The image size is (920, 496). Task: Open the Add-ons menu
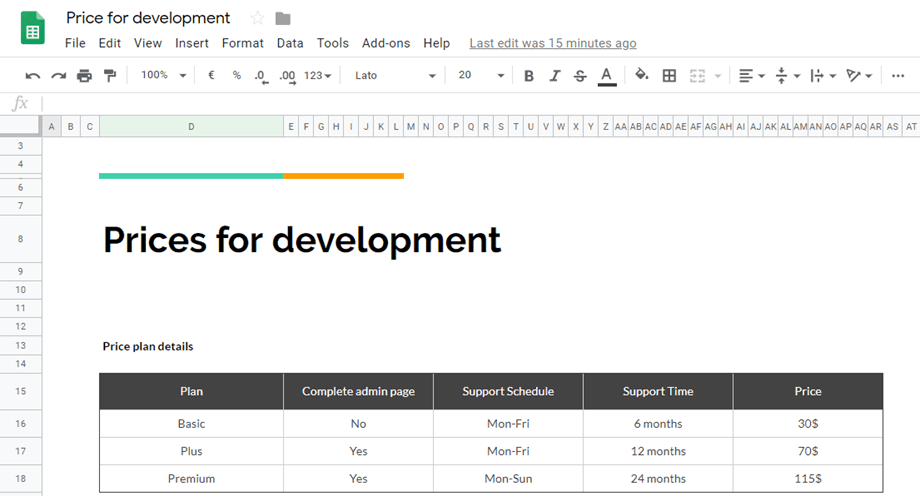(386, 43)
